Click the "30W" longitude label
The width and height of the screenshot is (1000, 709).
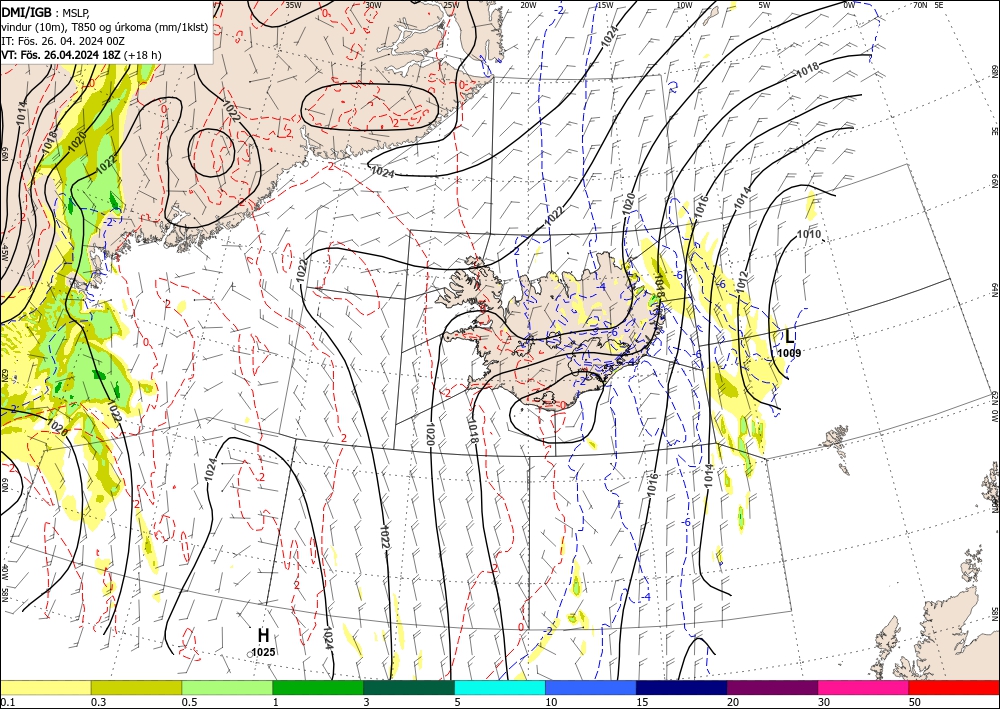click(373, 5)
